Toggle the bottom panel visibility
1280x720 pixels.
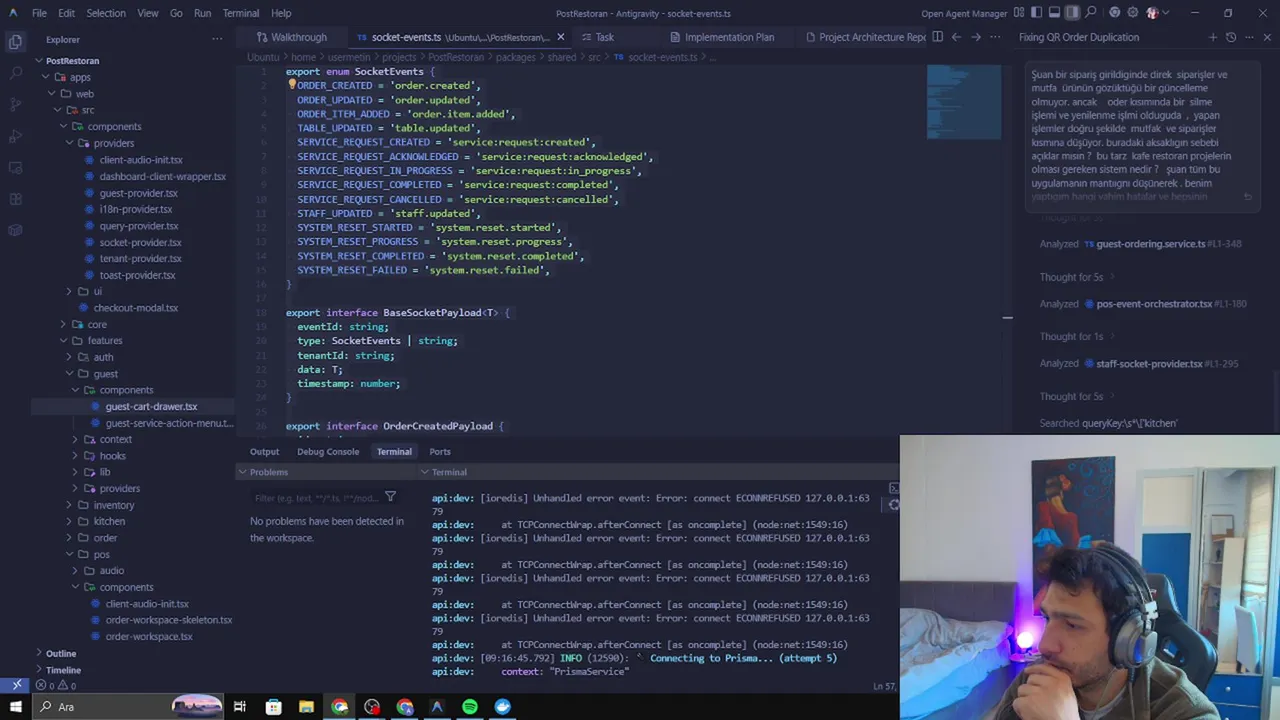click(x=1054, y=13)
